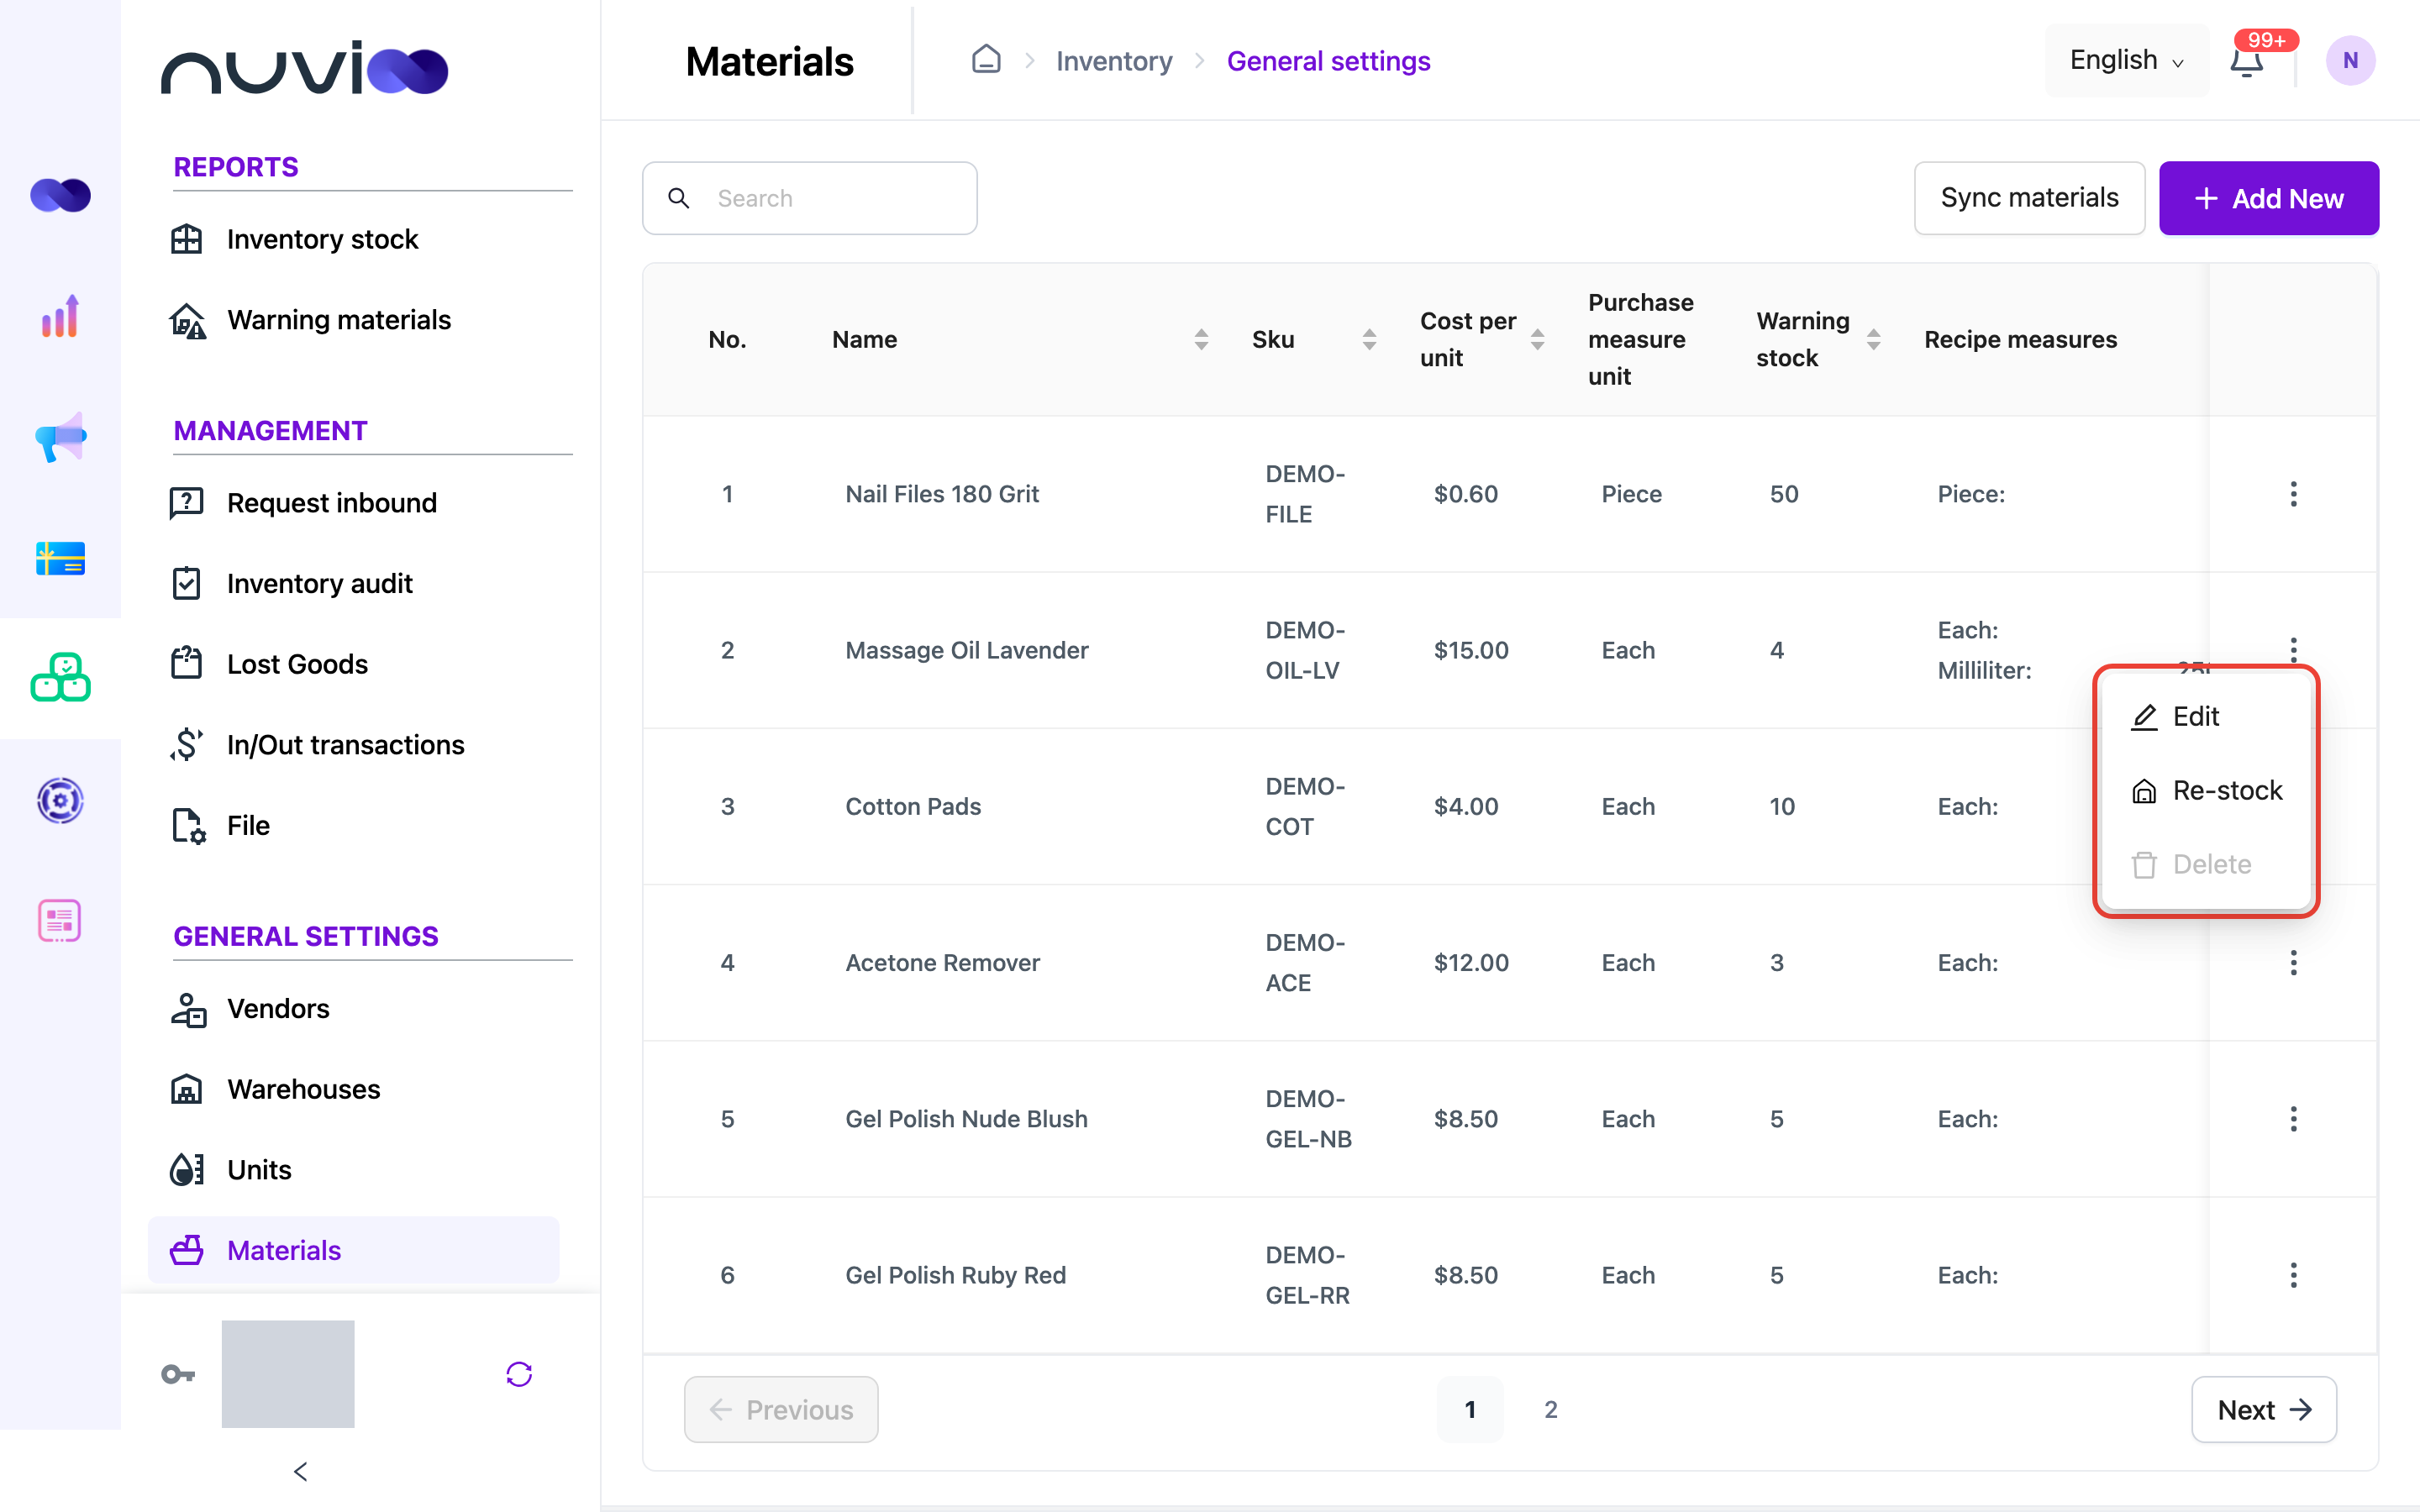
Task: Open the green inventory boxes icon
Action: (x=60, y=678)
